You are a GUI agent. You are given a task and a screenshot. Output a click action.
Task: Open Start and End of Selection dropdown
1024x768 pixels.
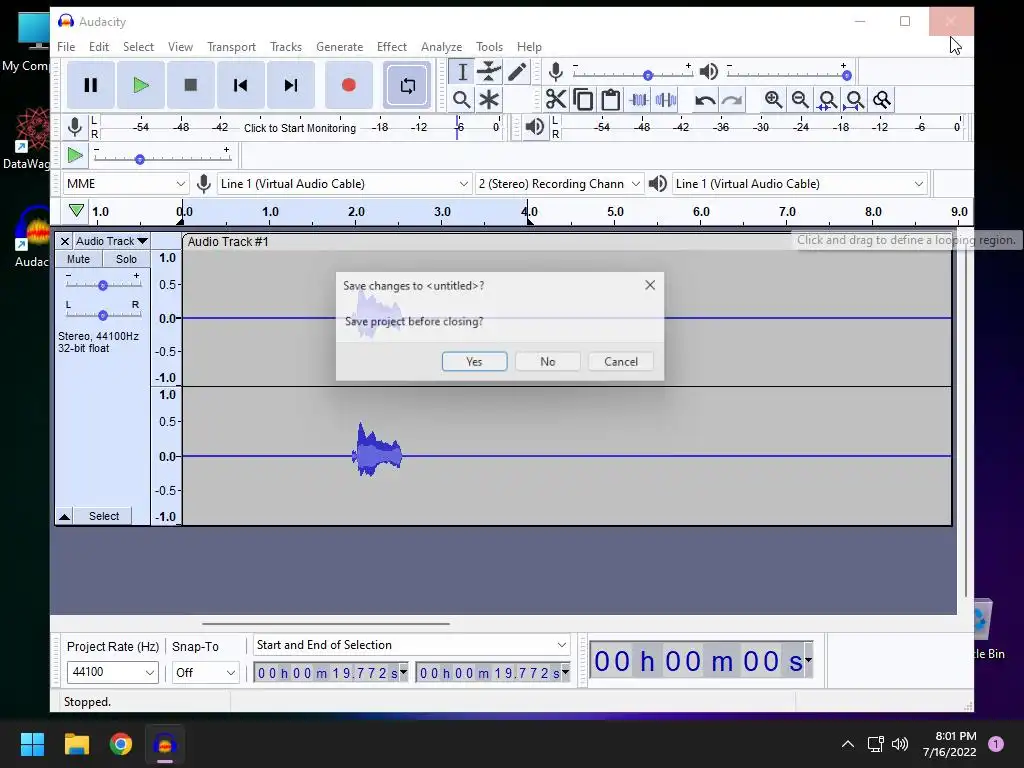(411, 645)
